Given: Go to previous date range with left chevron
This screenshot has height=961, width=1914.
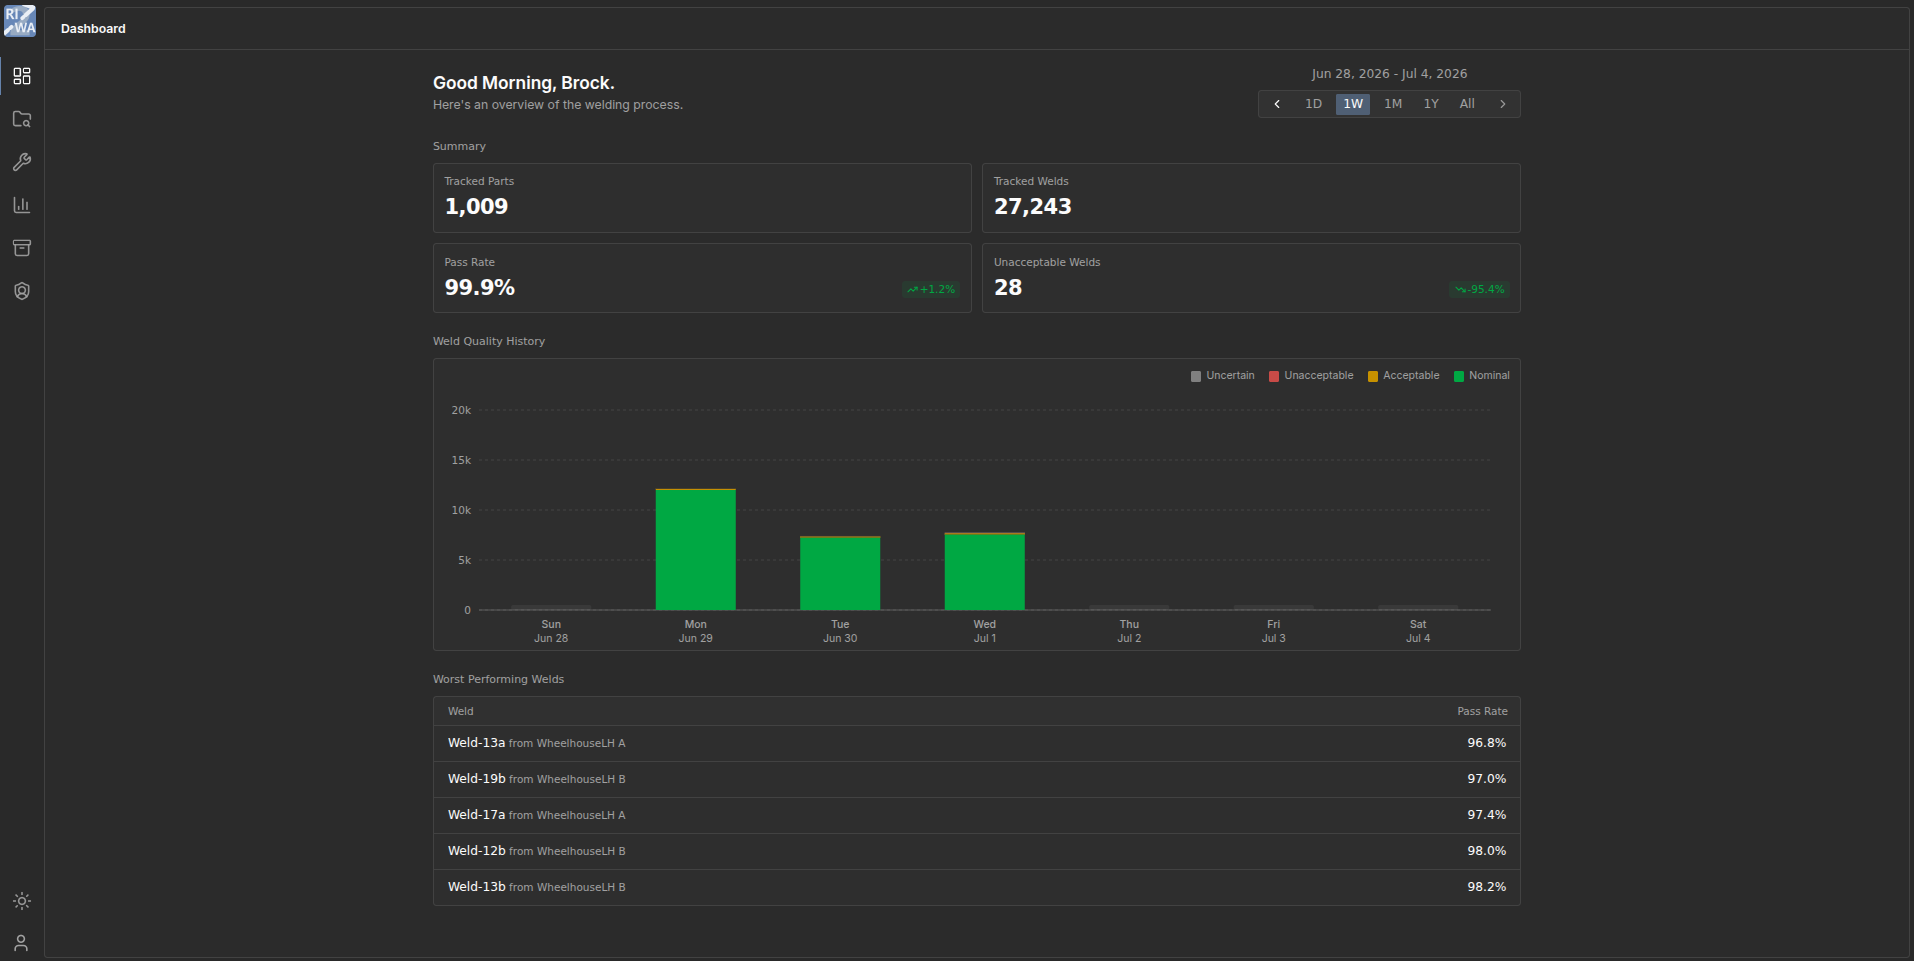Looking at the screenshot, I should coord(1277,104).
